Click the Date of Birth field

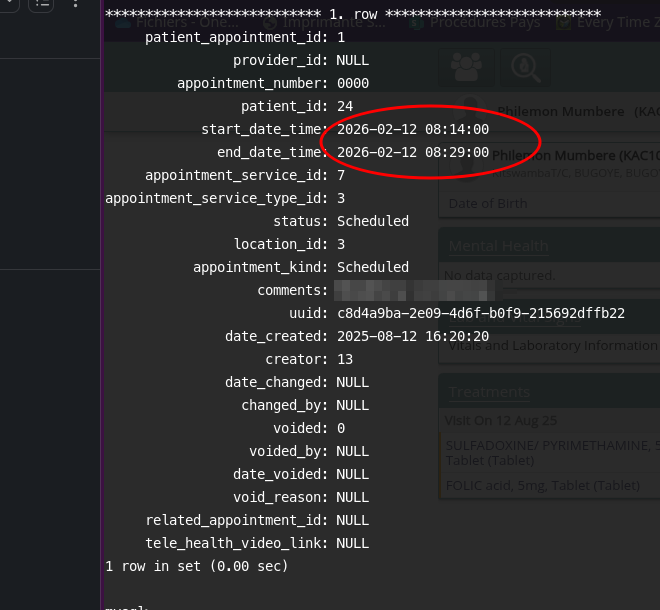pyautogui.click(x=487, y=203)
